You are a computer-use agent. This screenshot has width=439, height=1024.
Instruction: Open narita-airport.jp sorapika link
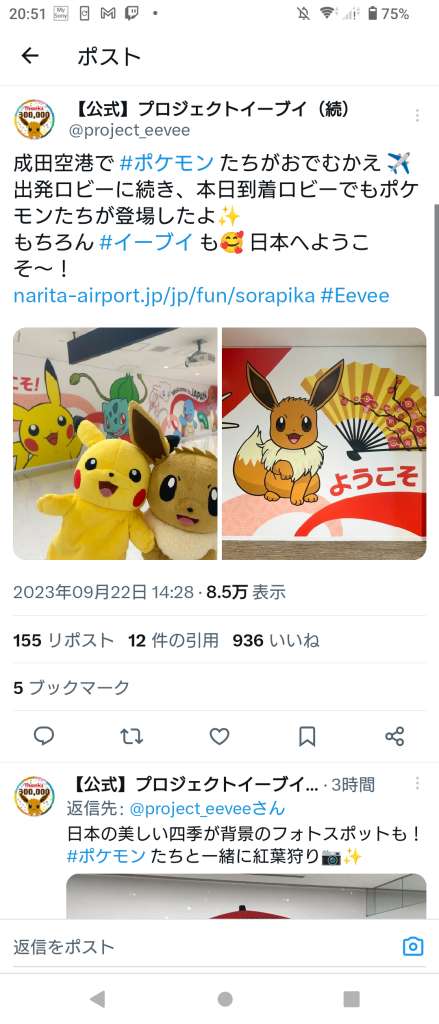click(x=164, y=296)
